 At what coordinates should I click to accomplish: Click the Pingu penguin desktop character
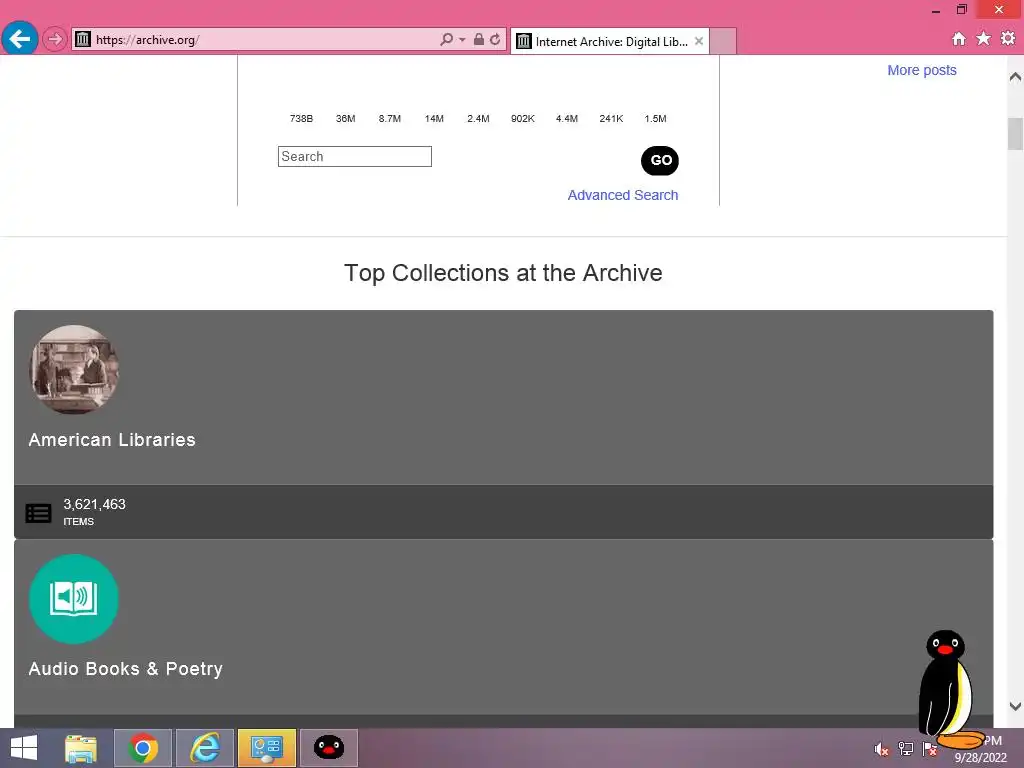point(947,689)
